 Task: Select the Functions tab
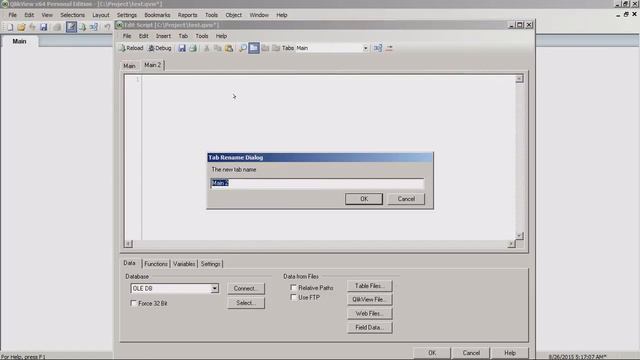[156, 264]
